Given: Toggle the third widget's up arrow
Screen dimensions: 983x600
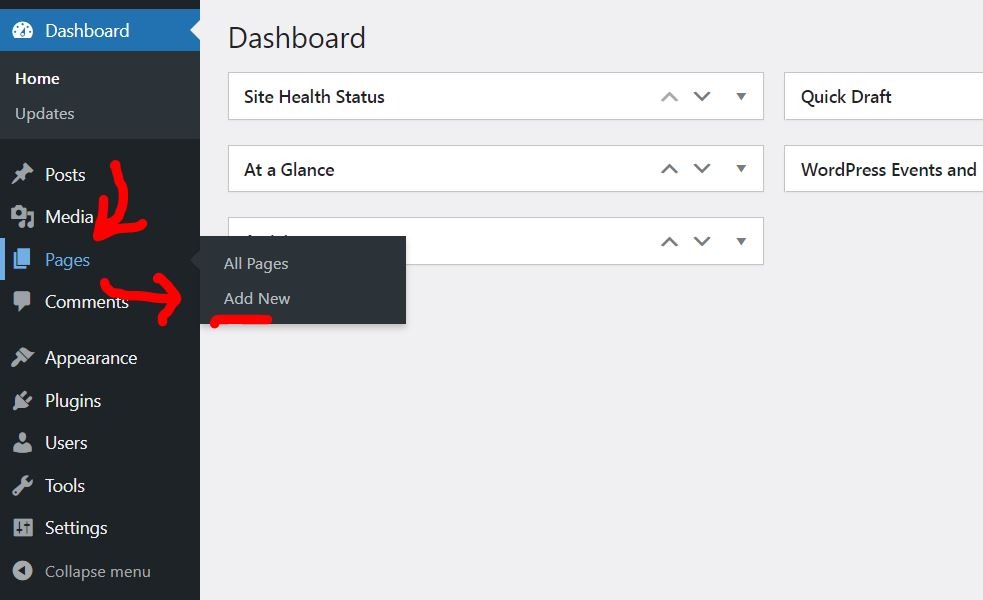Looking at the screenshot, I should [x=668, y=241].
